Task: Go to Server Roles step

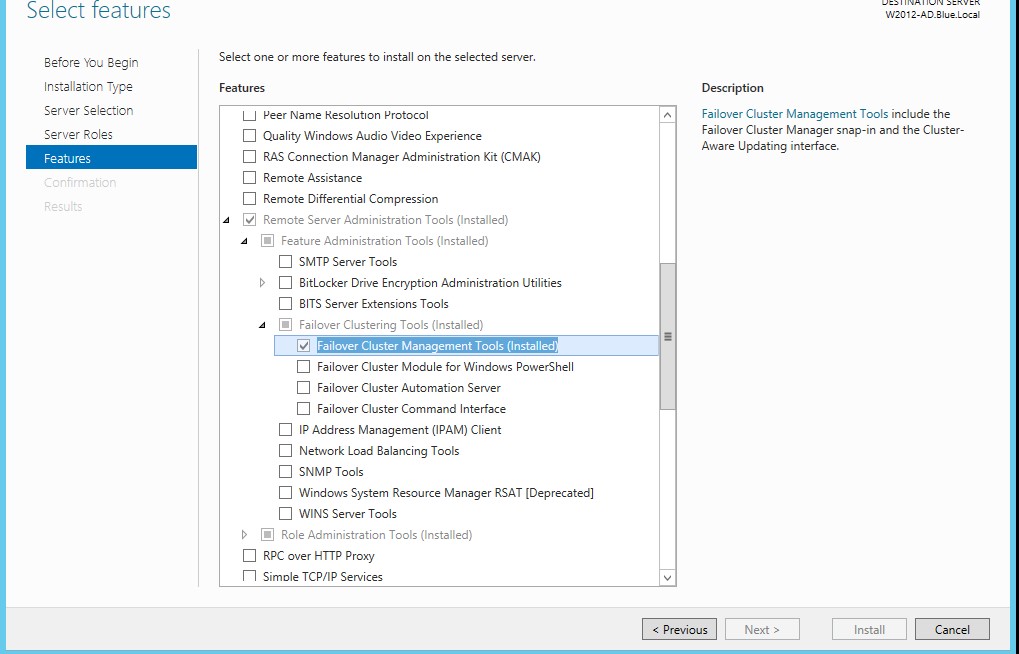Action: (78, 134)
